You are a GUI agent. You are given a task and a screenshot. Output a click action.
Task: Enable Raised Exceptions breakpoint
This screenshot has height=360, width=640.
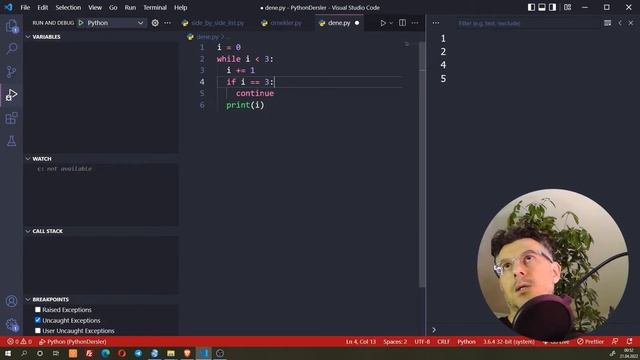tap(38, 310)
